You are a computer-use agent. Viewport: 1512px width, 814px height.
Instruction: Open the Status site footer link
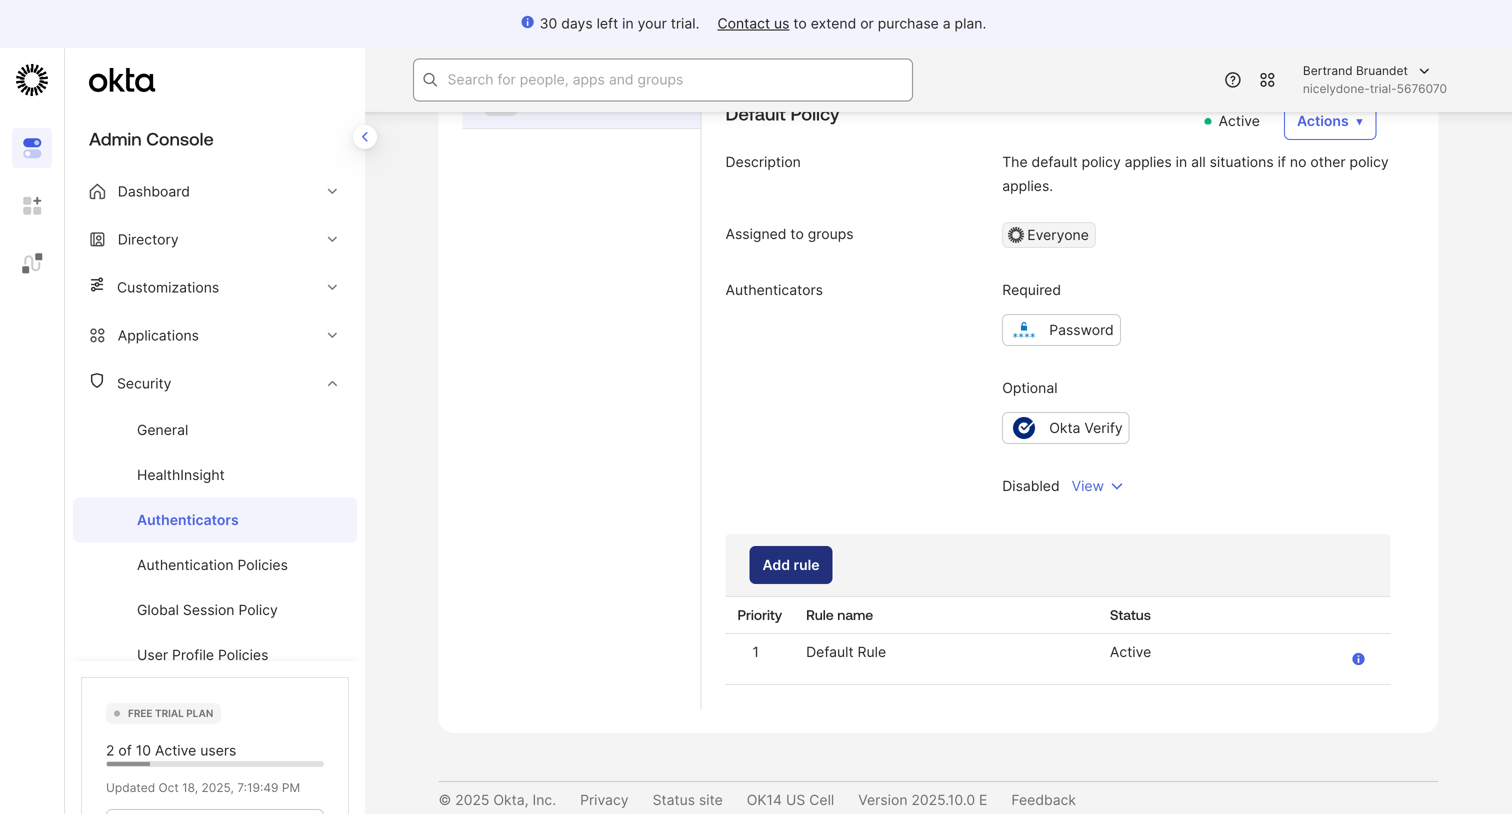coord(687,800)
